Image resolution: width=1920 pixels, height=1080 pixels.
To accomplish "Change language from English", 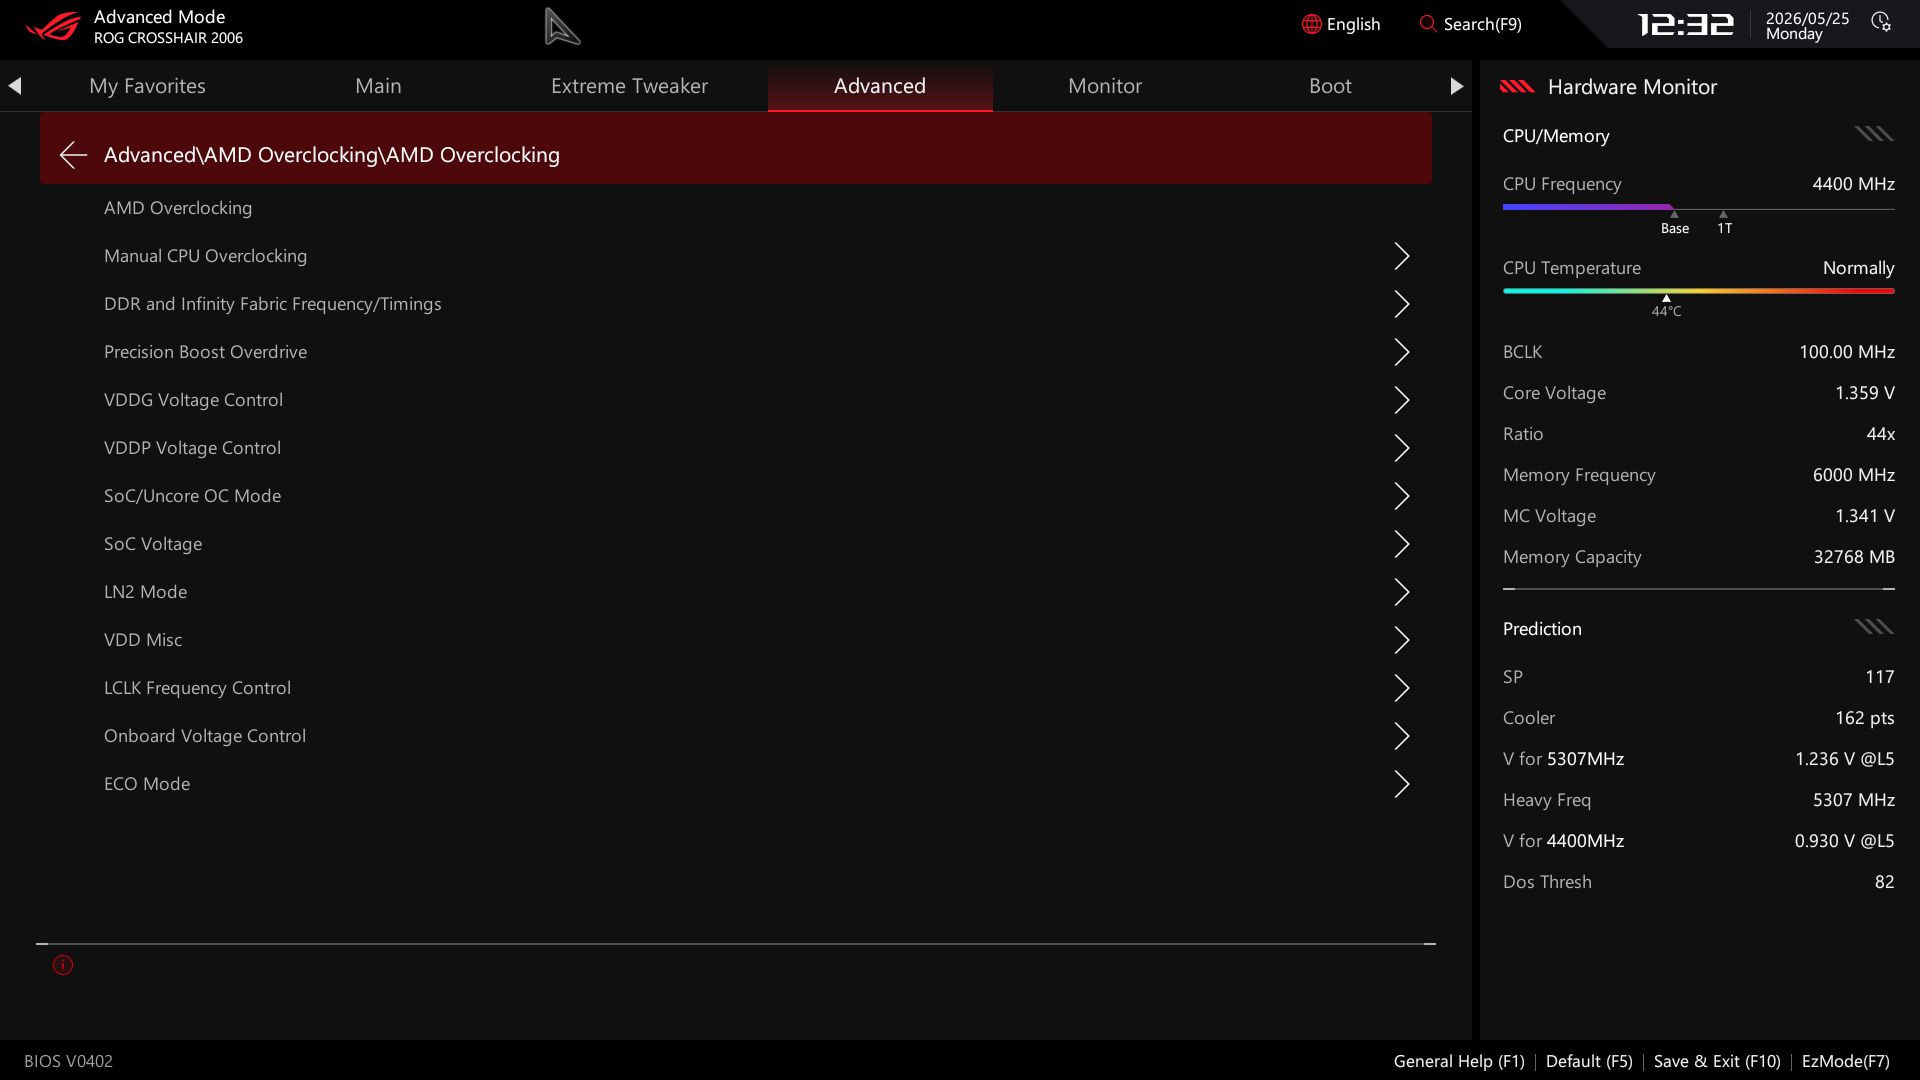I will click(x=1341, y=24).
